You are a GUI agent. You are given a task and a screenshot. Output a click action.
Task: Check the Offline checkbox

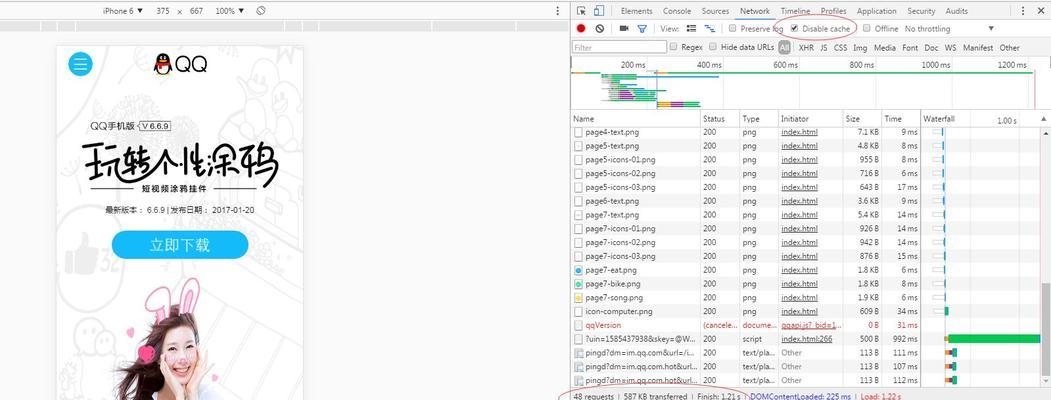[x=867, y=29]
